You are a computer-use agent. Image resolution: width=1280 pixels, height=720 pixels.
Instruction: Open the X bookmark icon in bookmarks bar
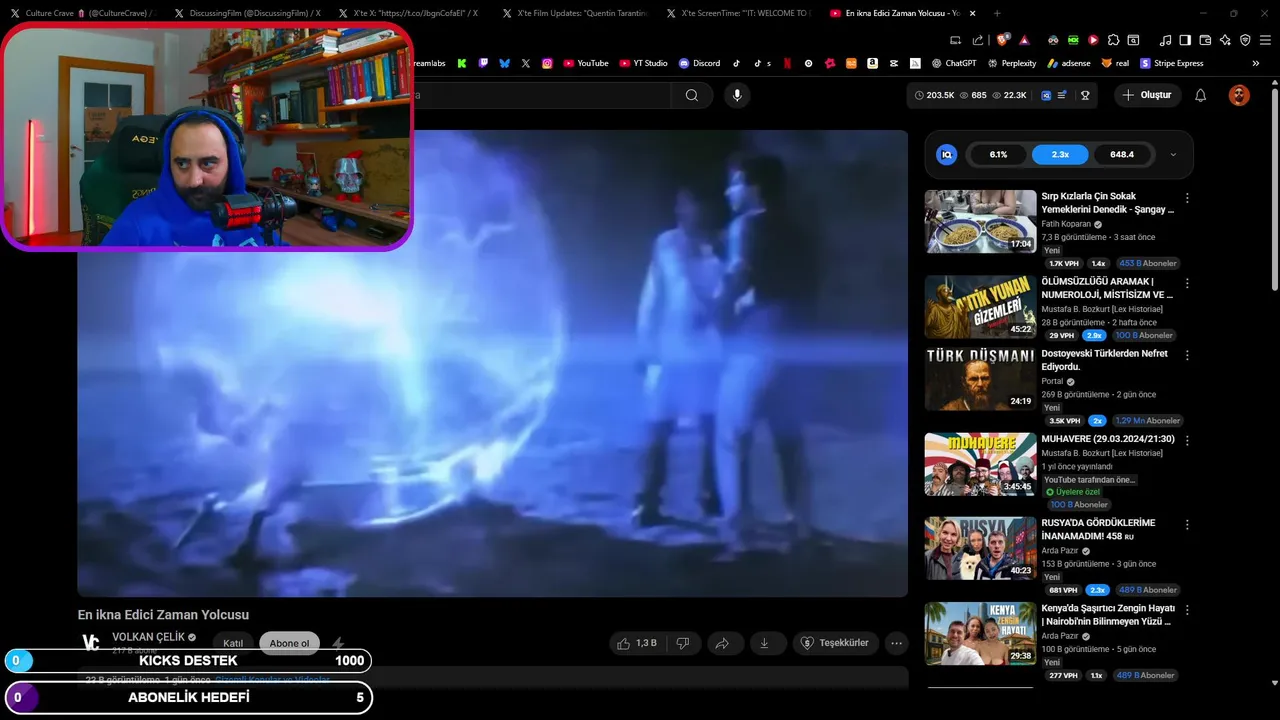tap(526, 63)
